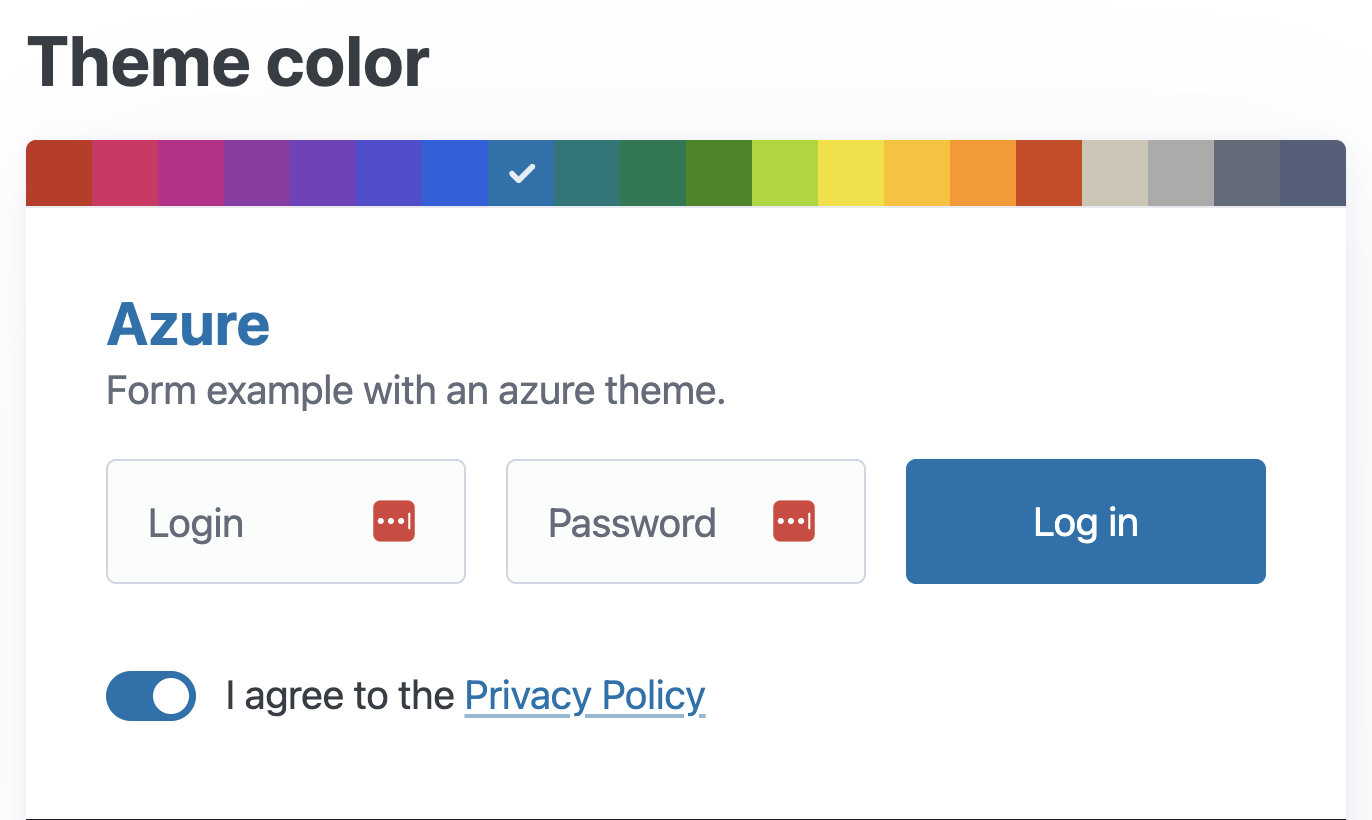The image size is (1372, 820).
Task: Select the purple theme color swatch
Action: click(x=257, y=173)
